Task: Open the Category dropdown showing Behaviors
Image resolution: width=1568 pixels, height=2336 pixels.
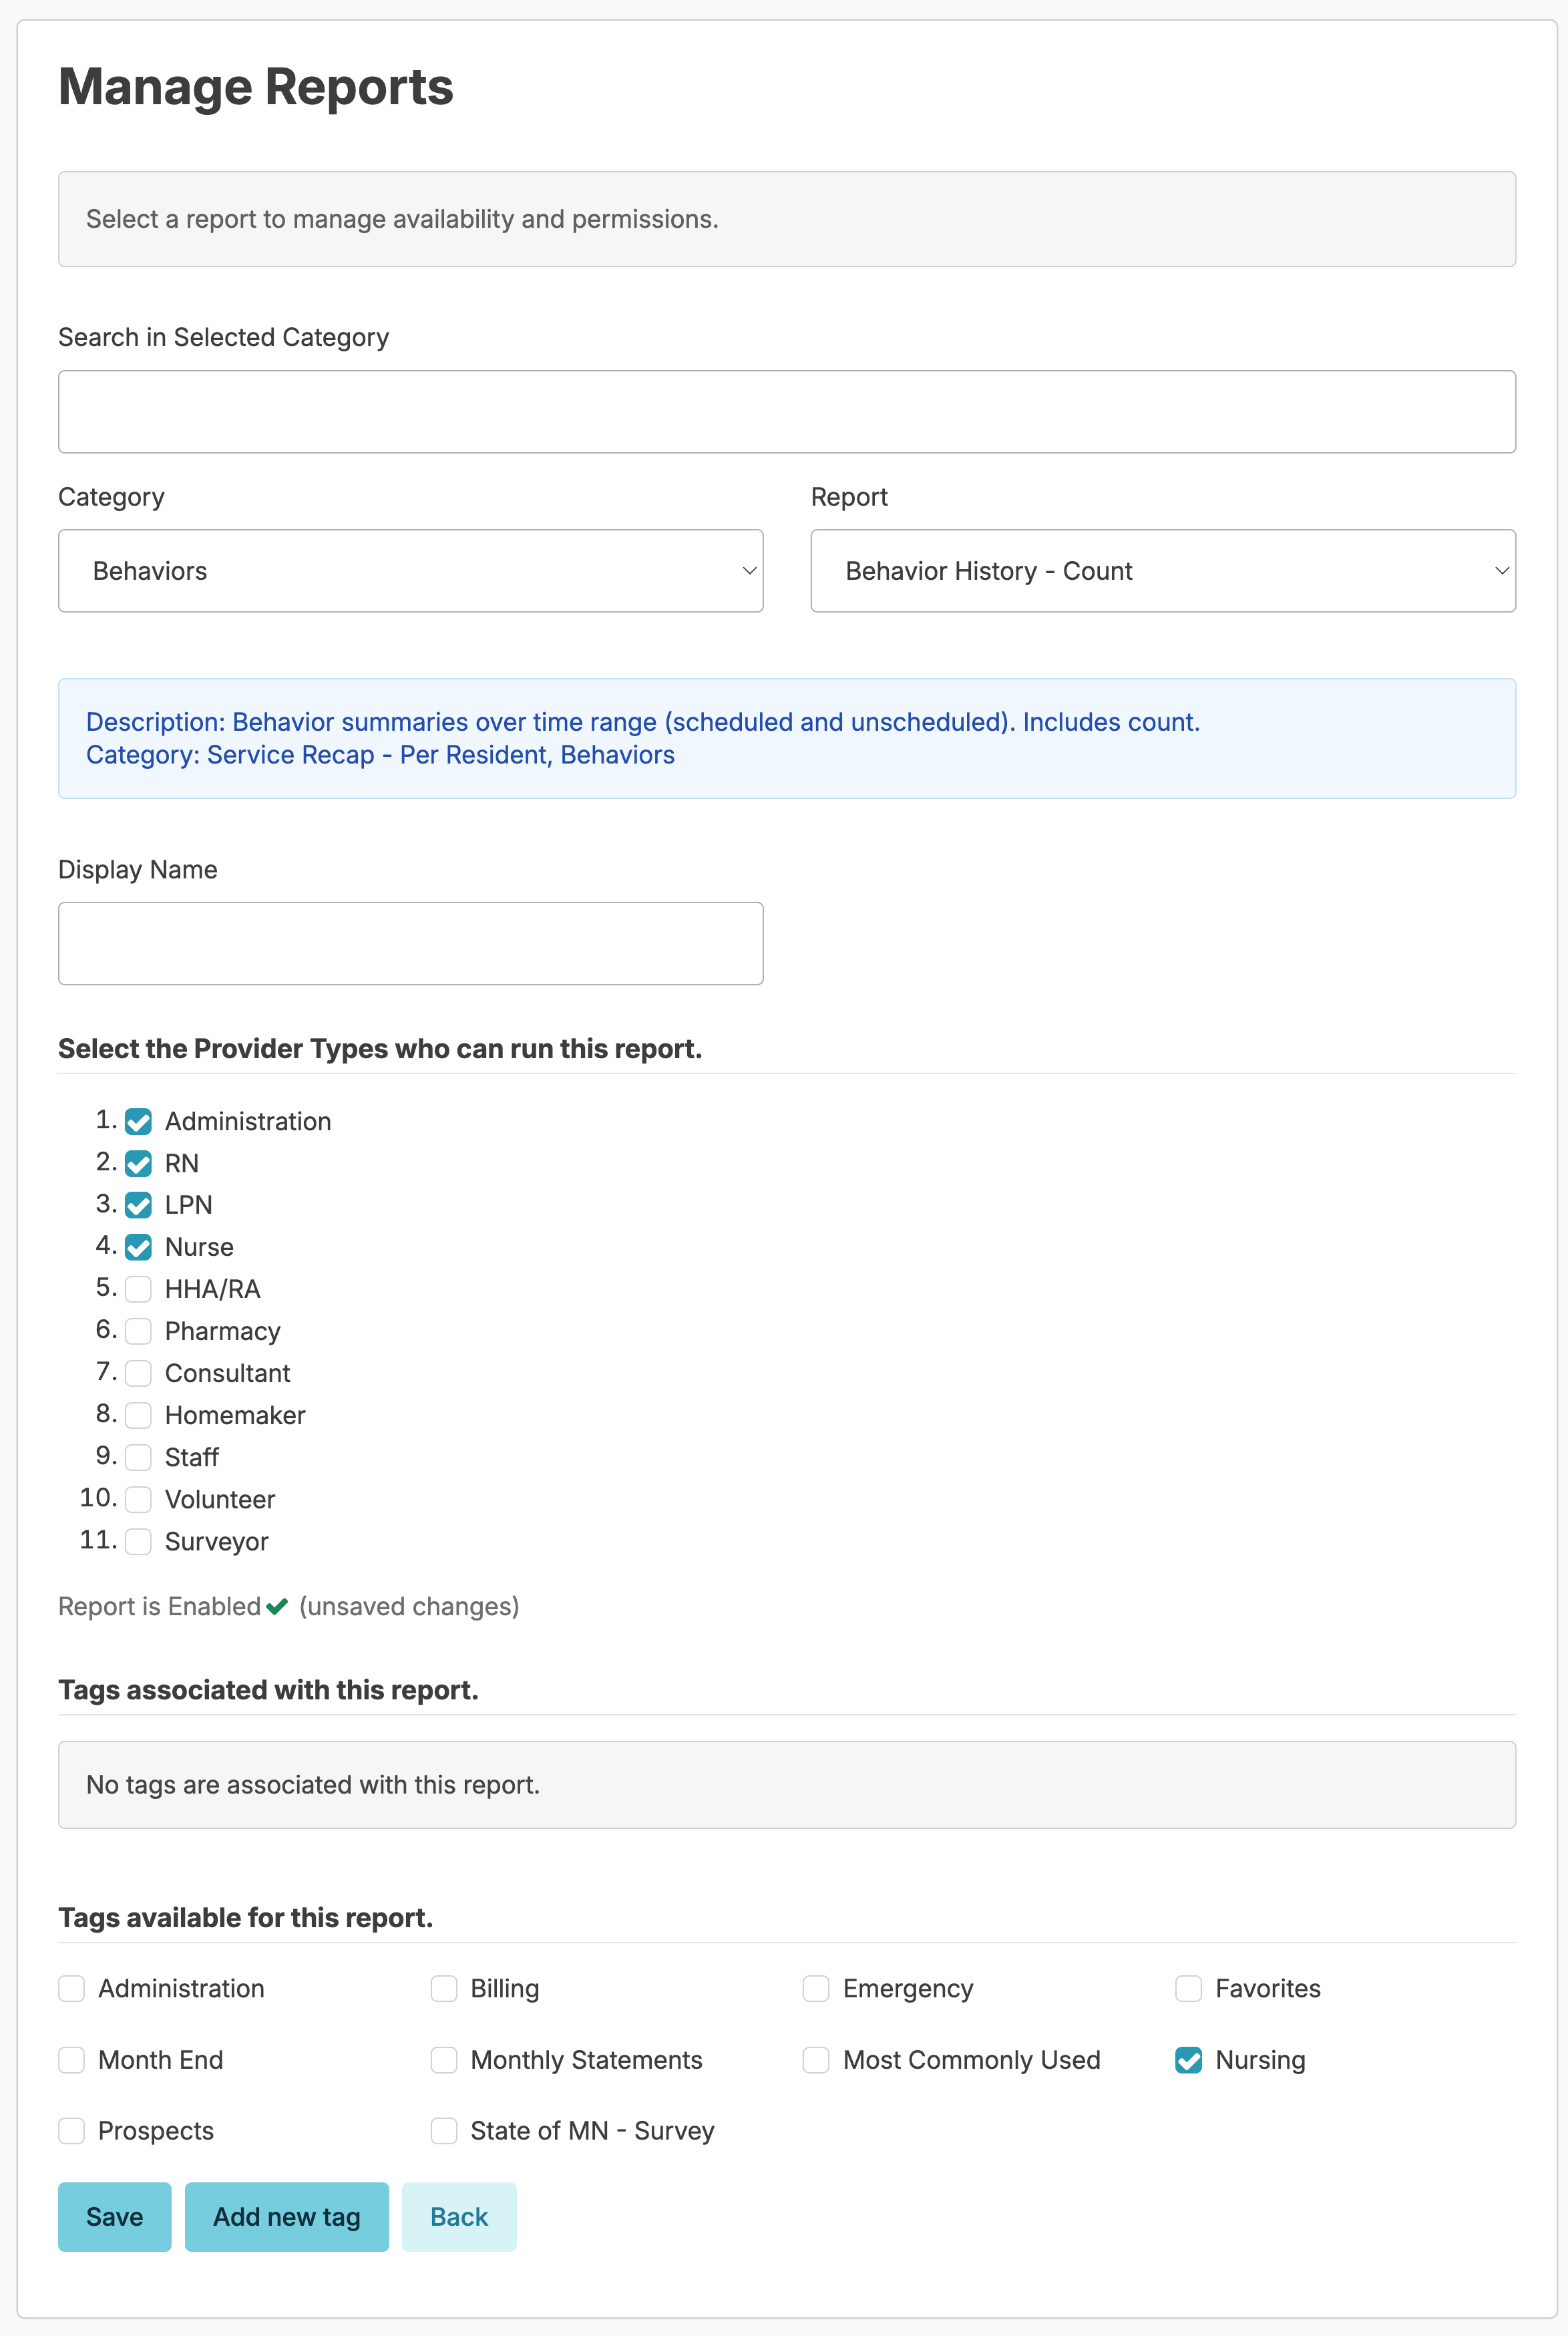Action: tap(410, 571)
